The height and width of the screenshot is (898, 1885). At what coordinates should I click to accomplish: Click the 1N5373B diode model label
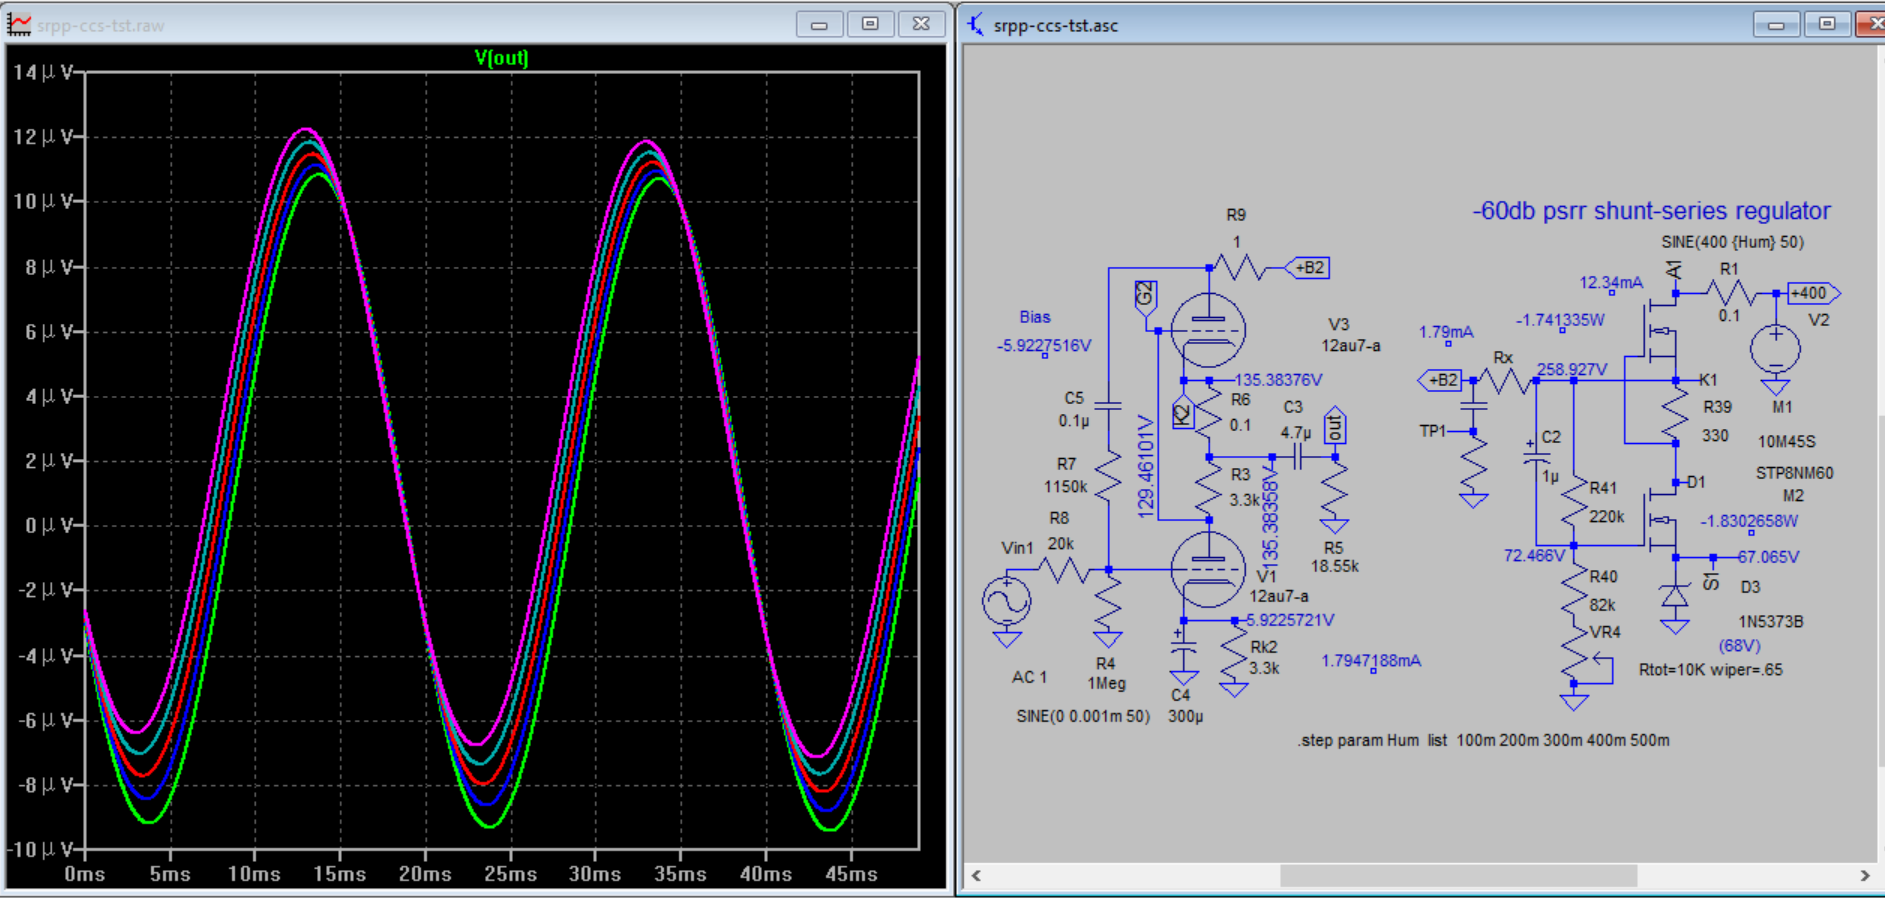(1770, 622)
